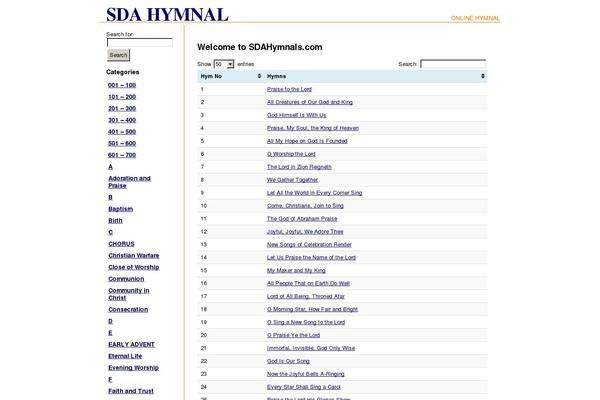The image size is (600, 400).
Task: Sort table by Hymns column arrows
Action: pyautogui.click(x=483, y=76)
